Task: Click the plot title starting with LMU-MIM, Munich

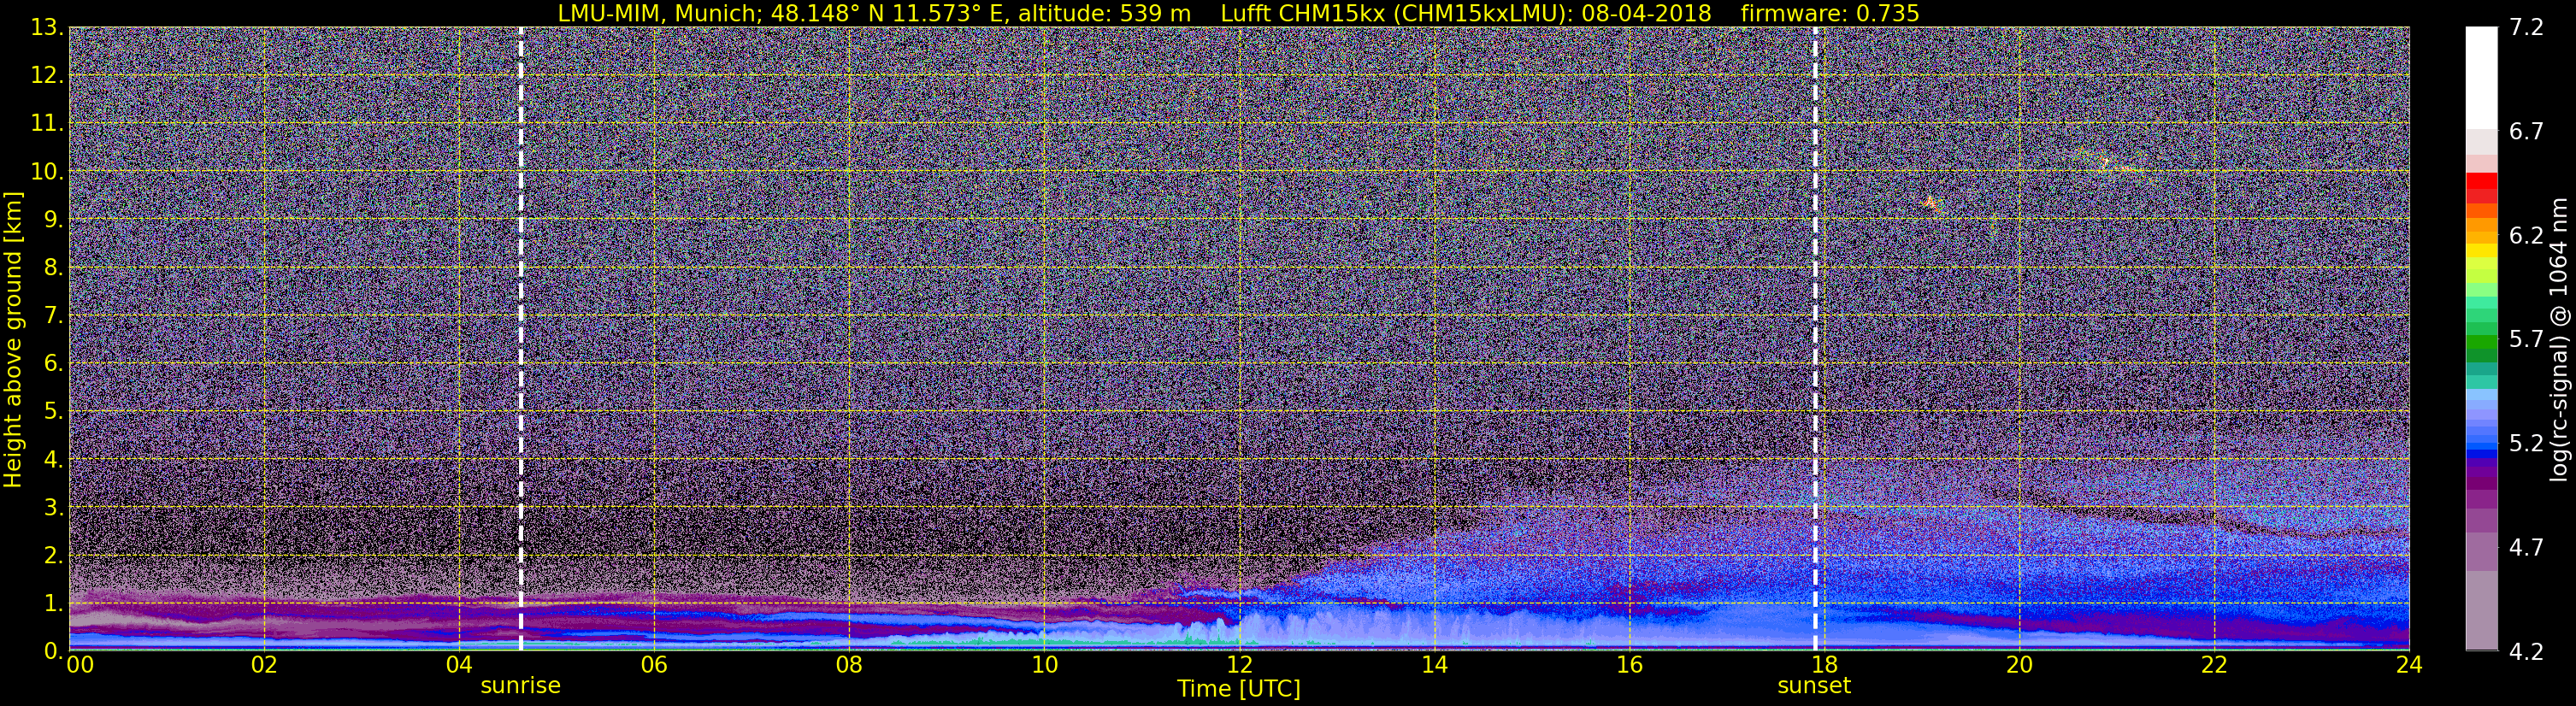Action: [1238, 13]
